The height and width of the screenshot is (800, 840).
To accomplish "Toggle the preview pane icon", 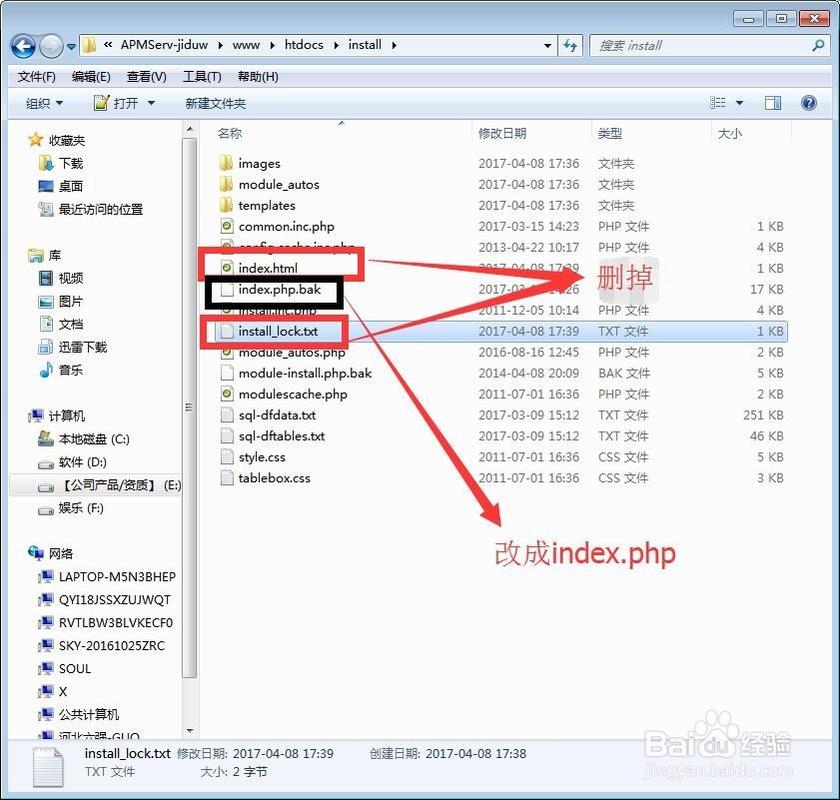I will [772, 103].
